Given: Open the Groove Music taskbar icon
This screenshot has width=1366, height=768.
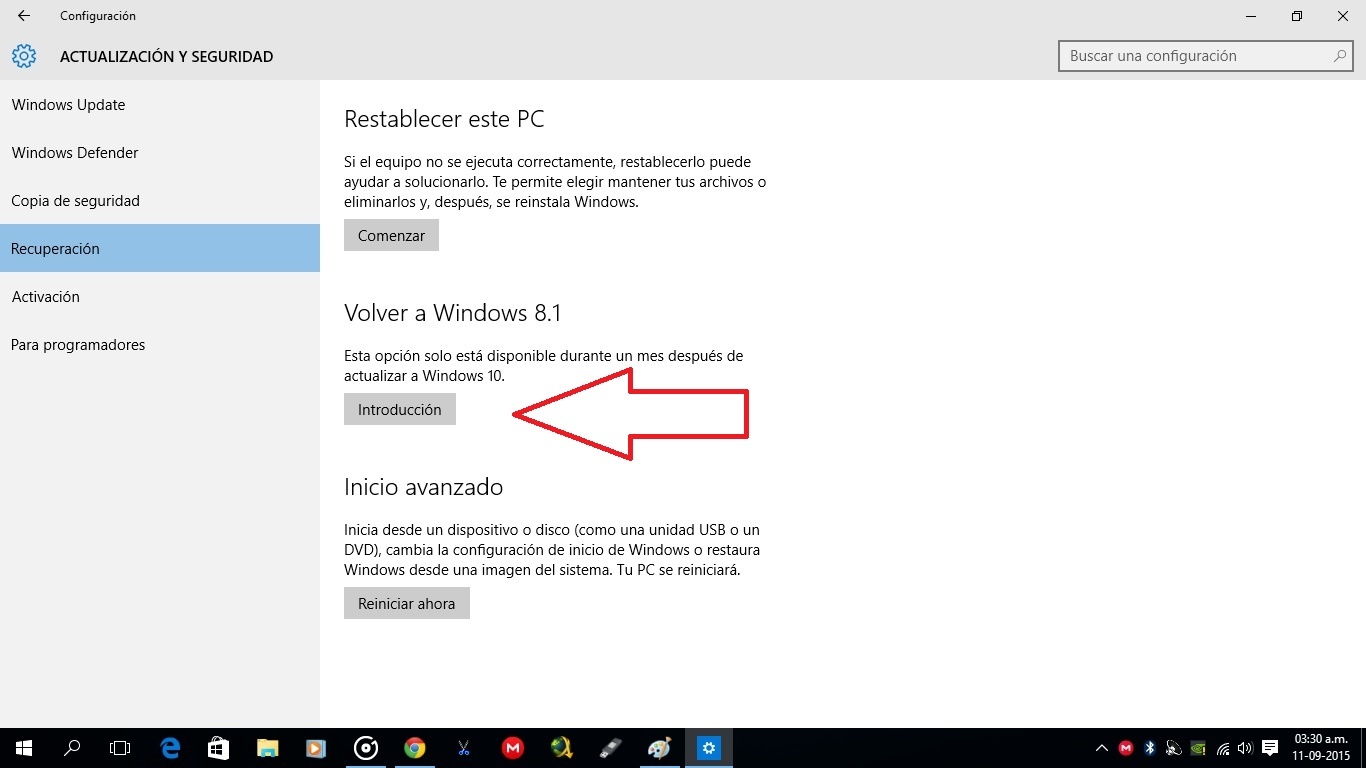Looking at the screenshot, I should pyautogui.click(x=366, y=748).
